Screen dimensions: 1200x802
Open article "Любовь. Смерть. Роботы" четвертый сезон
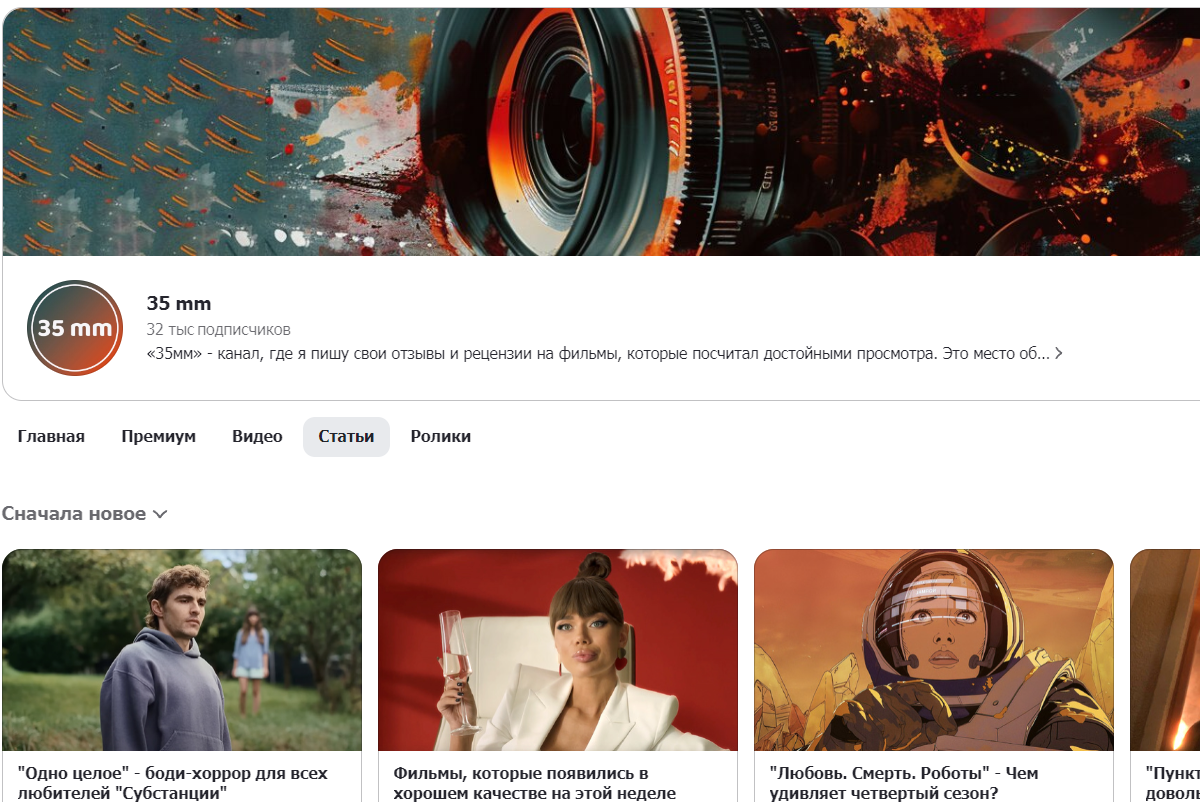click(x=904, y=783)
